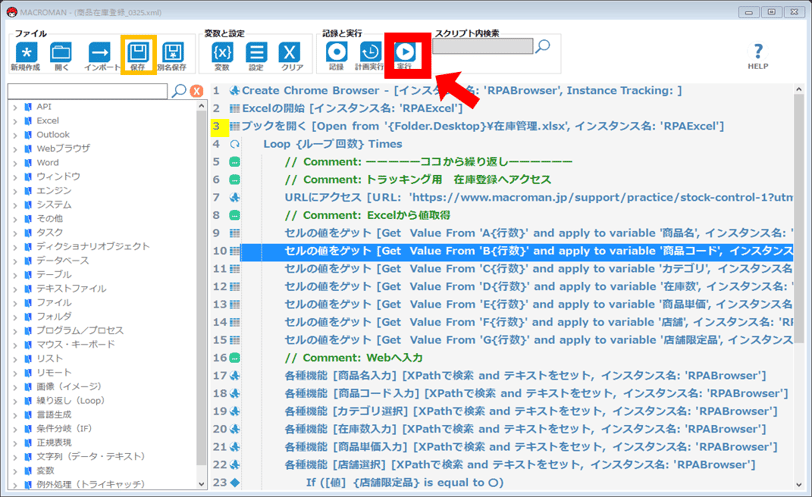The height and width of the screenshot is (497, 812).
Task: Expand the その他 category
Action: (x=15, y=219)
